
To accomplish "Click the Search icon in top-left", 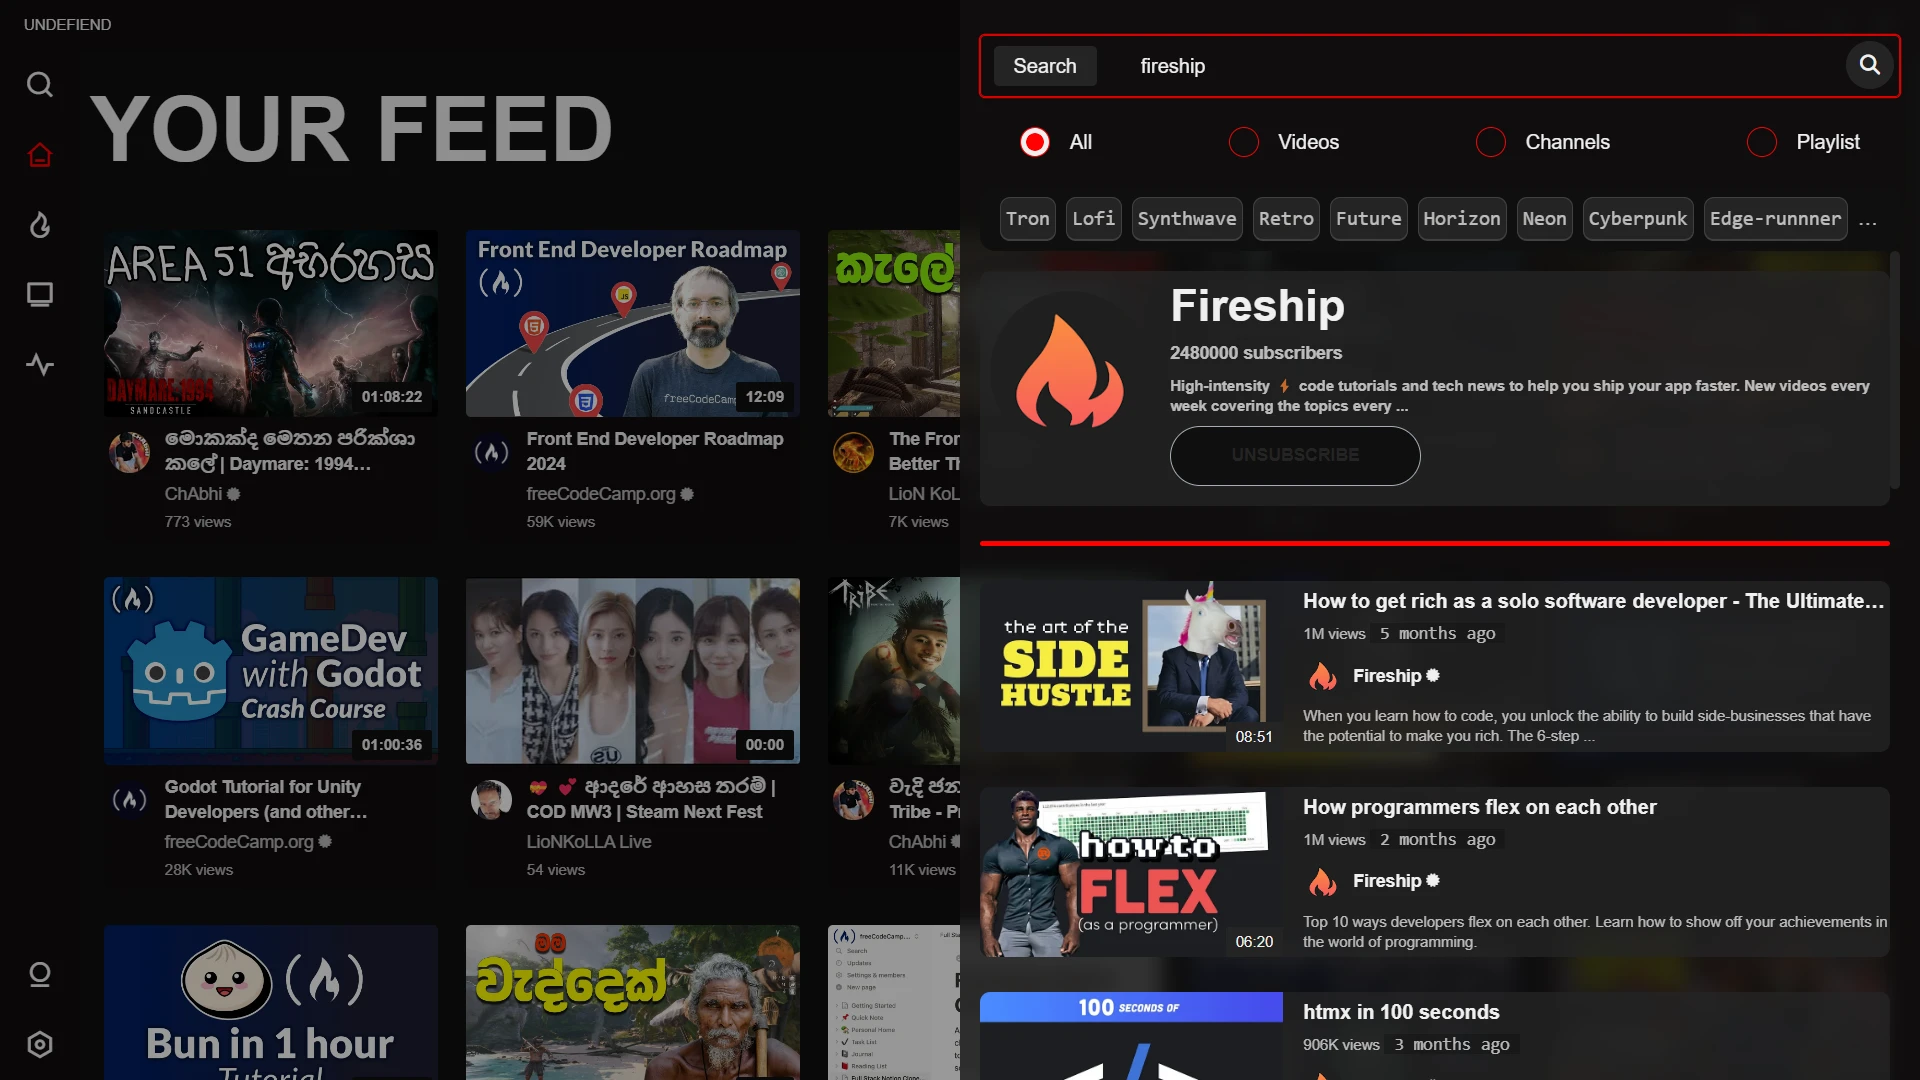I will [38, 83].
